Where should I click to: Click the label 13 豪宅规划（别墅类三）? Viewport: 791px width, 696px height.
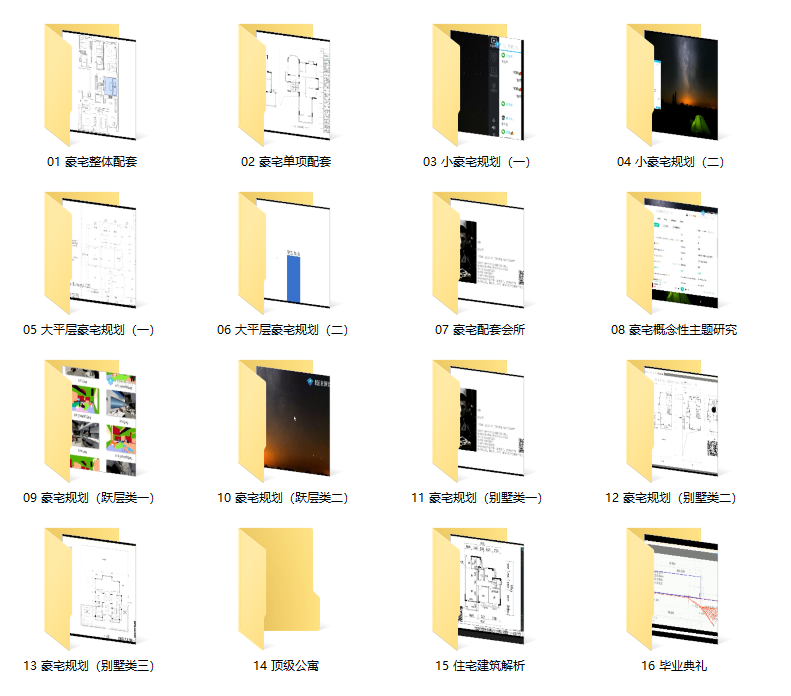pos(89,666)
